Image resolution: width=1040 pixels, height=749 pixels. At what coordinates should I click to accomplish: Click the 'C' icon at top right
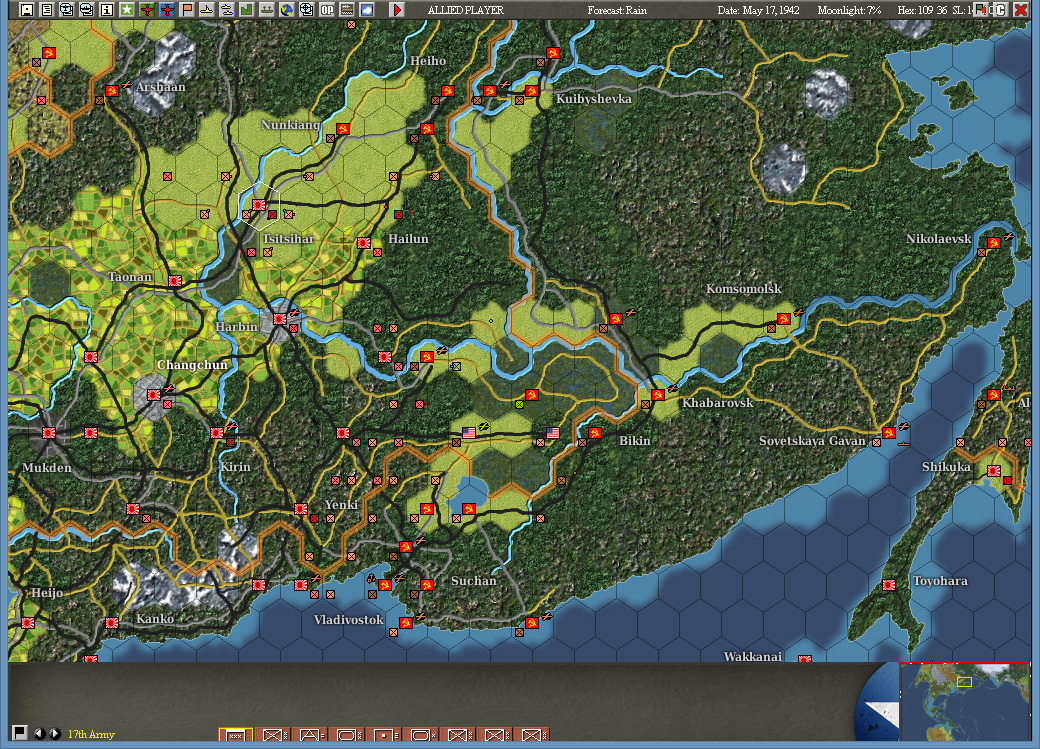click(x=1001, y=9)
